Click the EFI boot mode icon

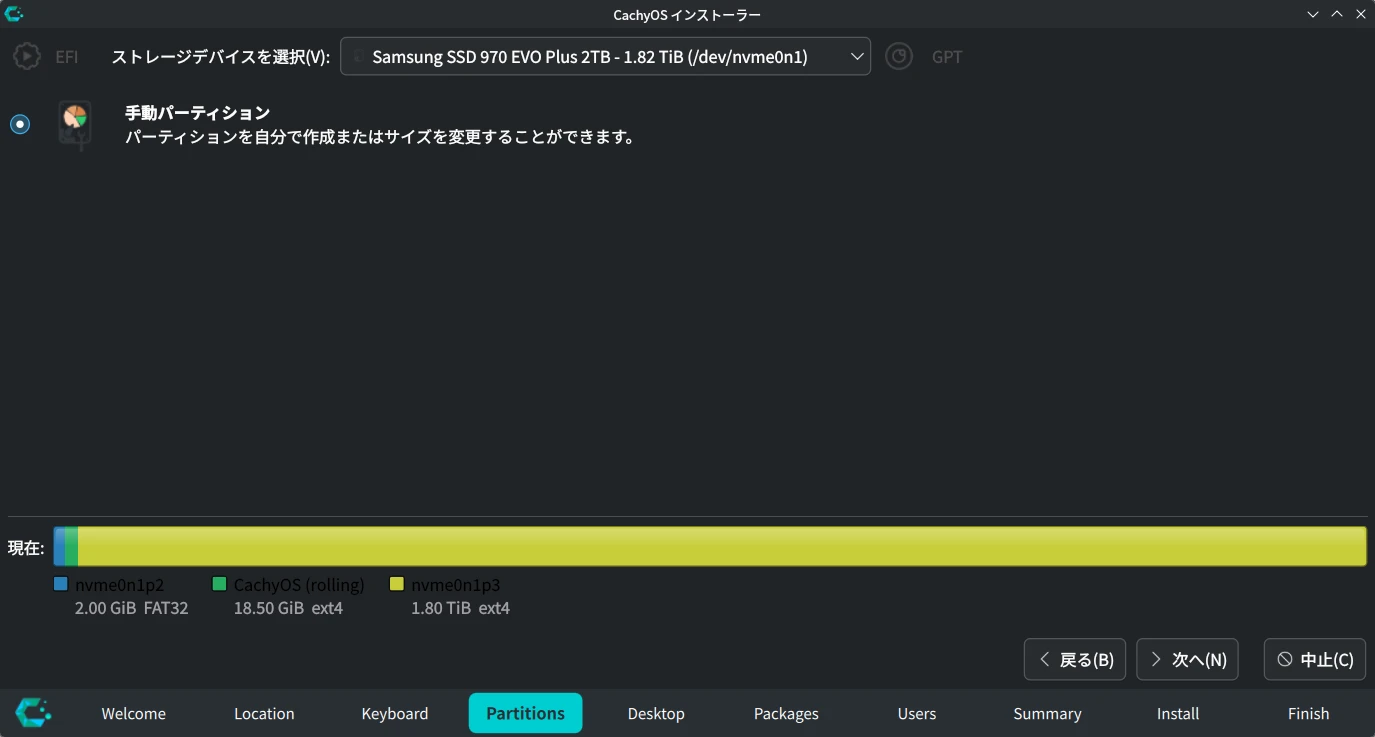tap(27, 56)
